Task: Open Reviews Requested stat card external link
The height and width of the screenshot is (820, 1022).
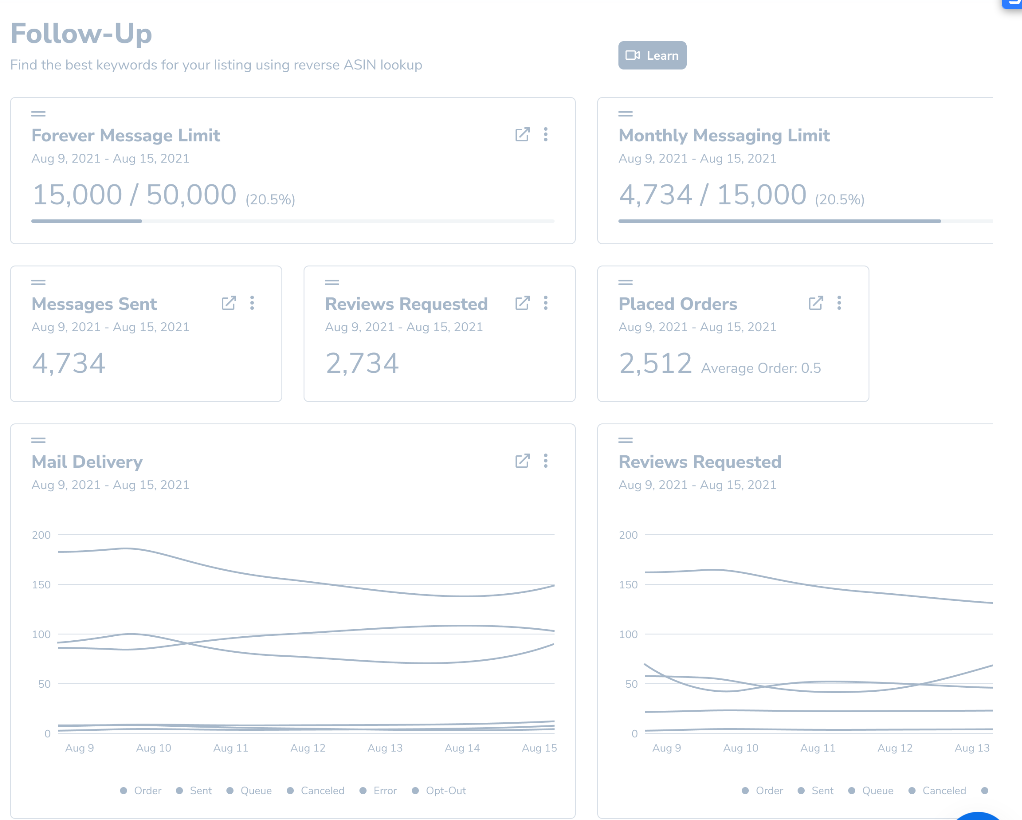Action: coord(522,303)
